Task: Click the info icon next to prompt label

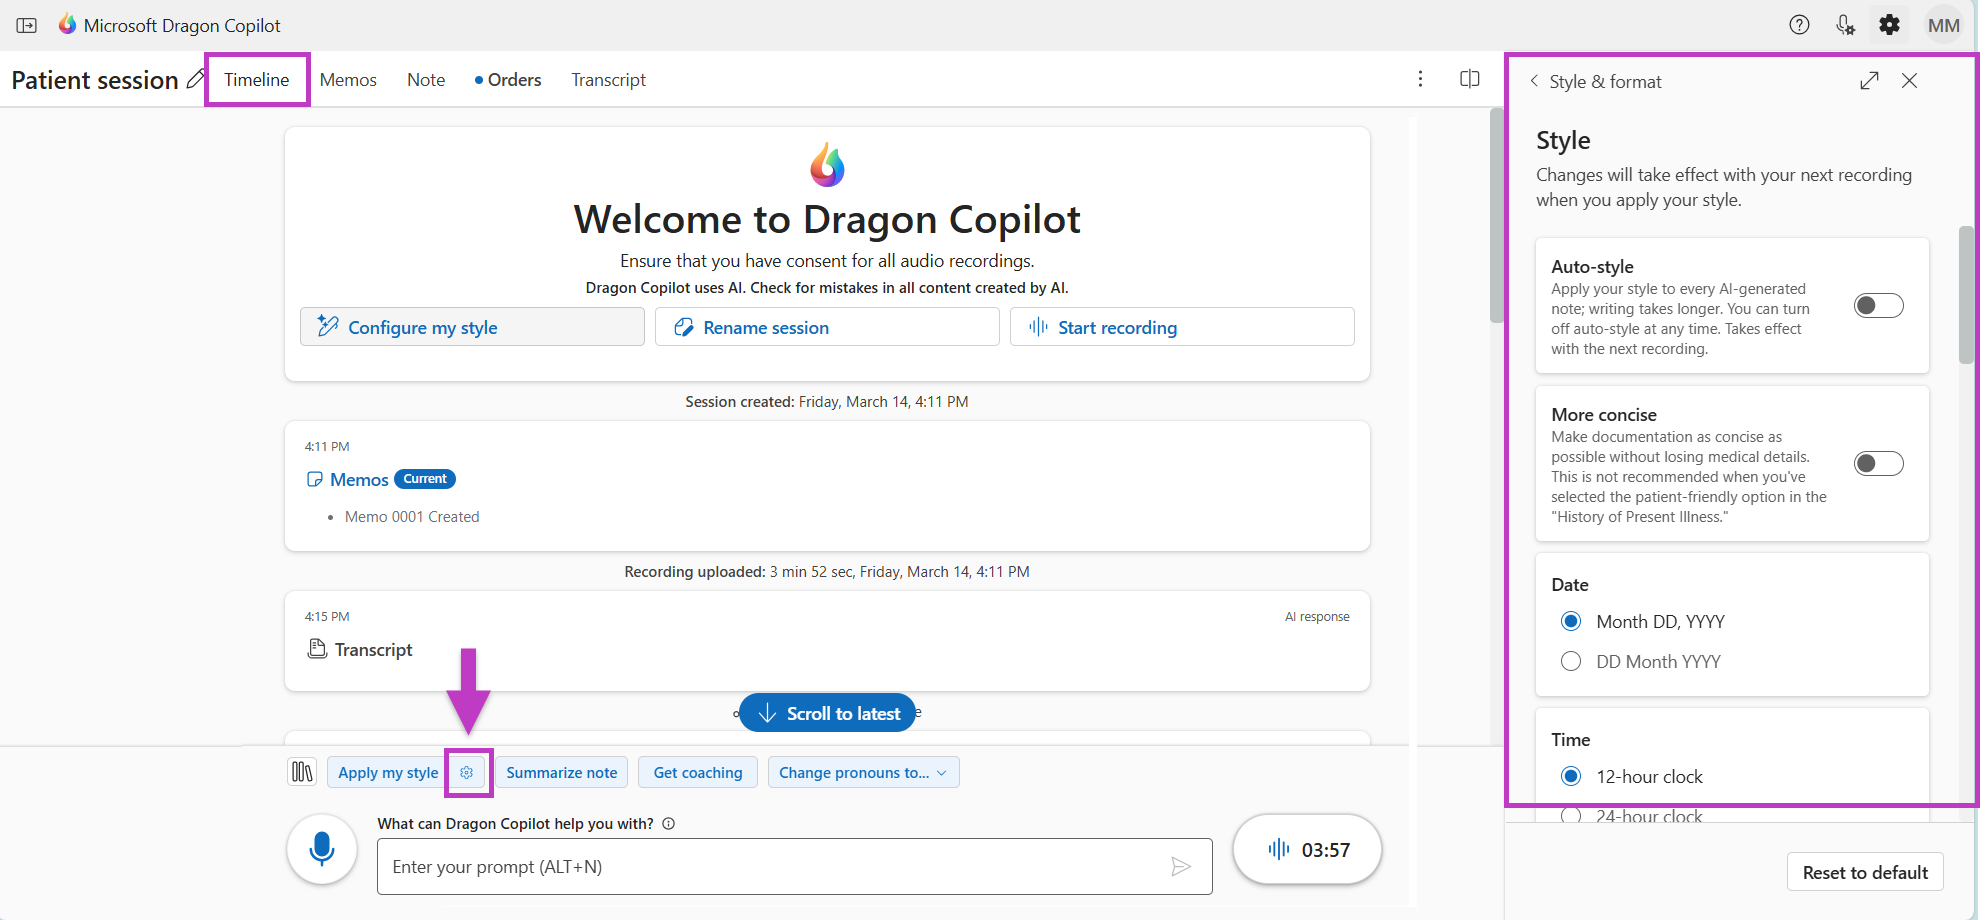Action: 669,824
